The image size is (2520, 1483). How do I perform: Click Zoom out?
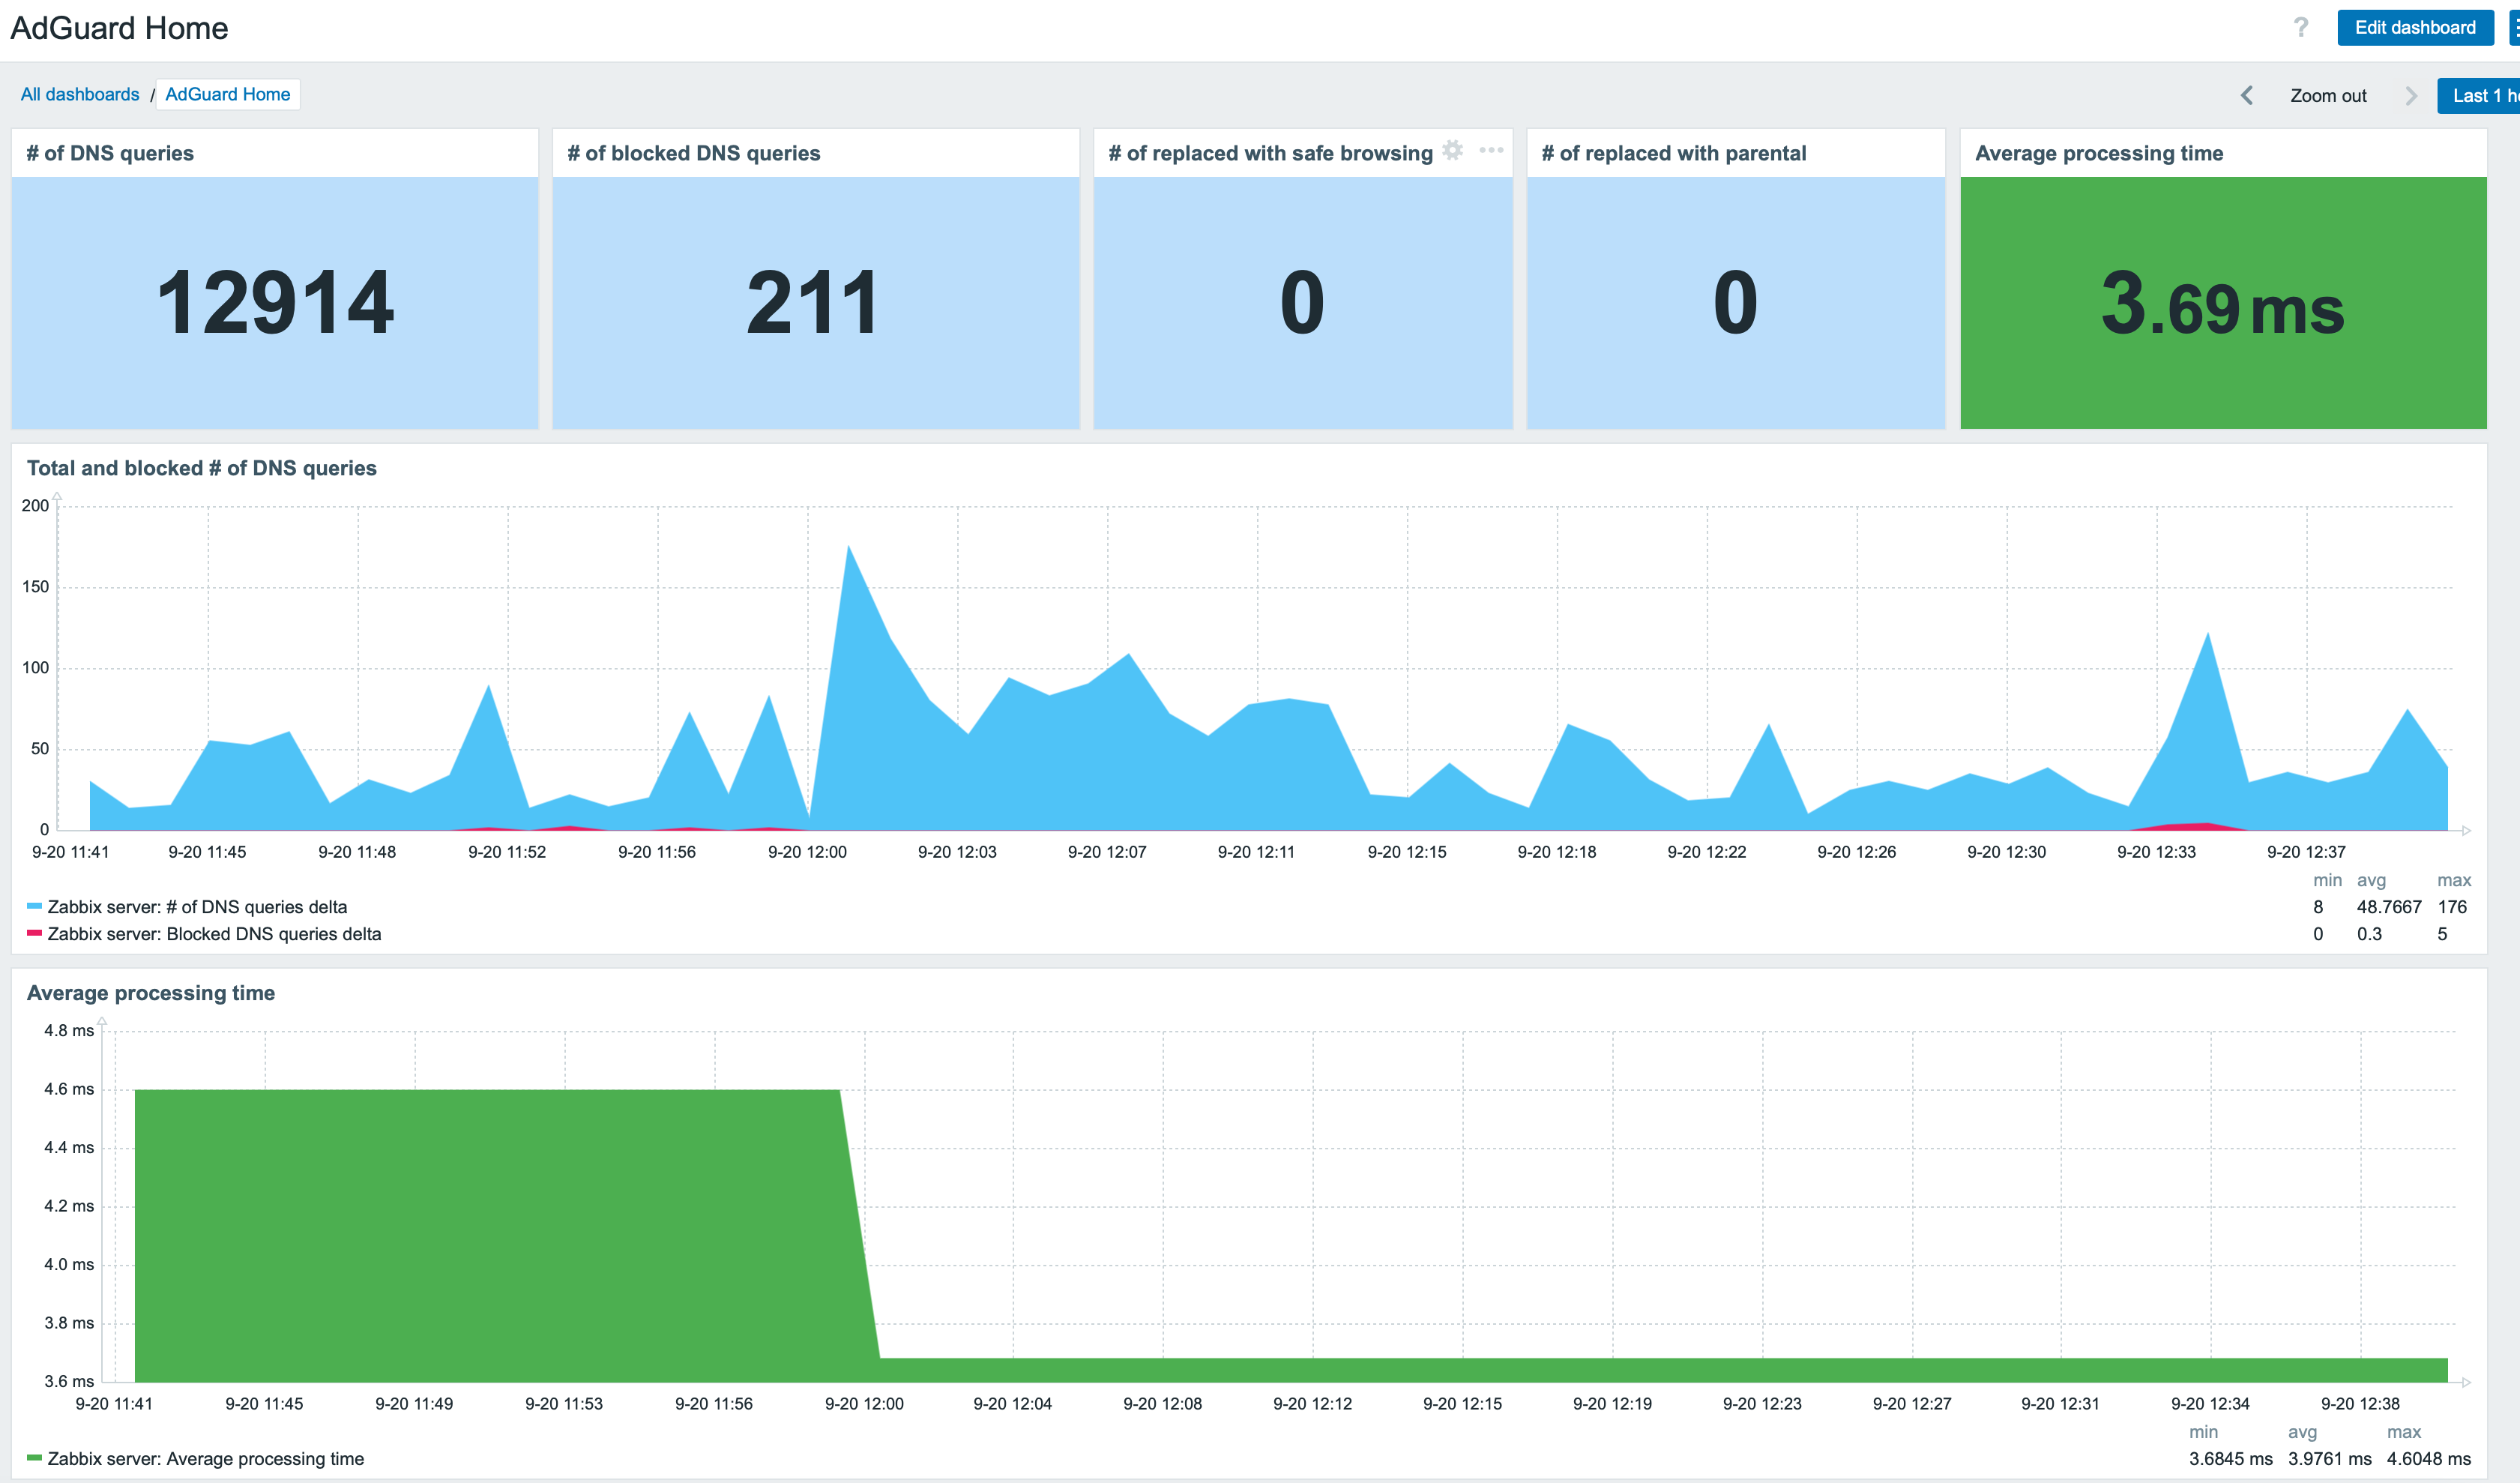(x=2328, y=95)
